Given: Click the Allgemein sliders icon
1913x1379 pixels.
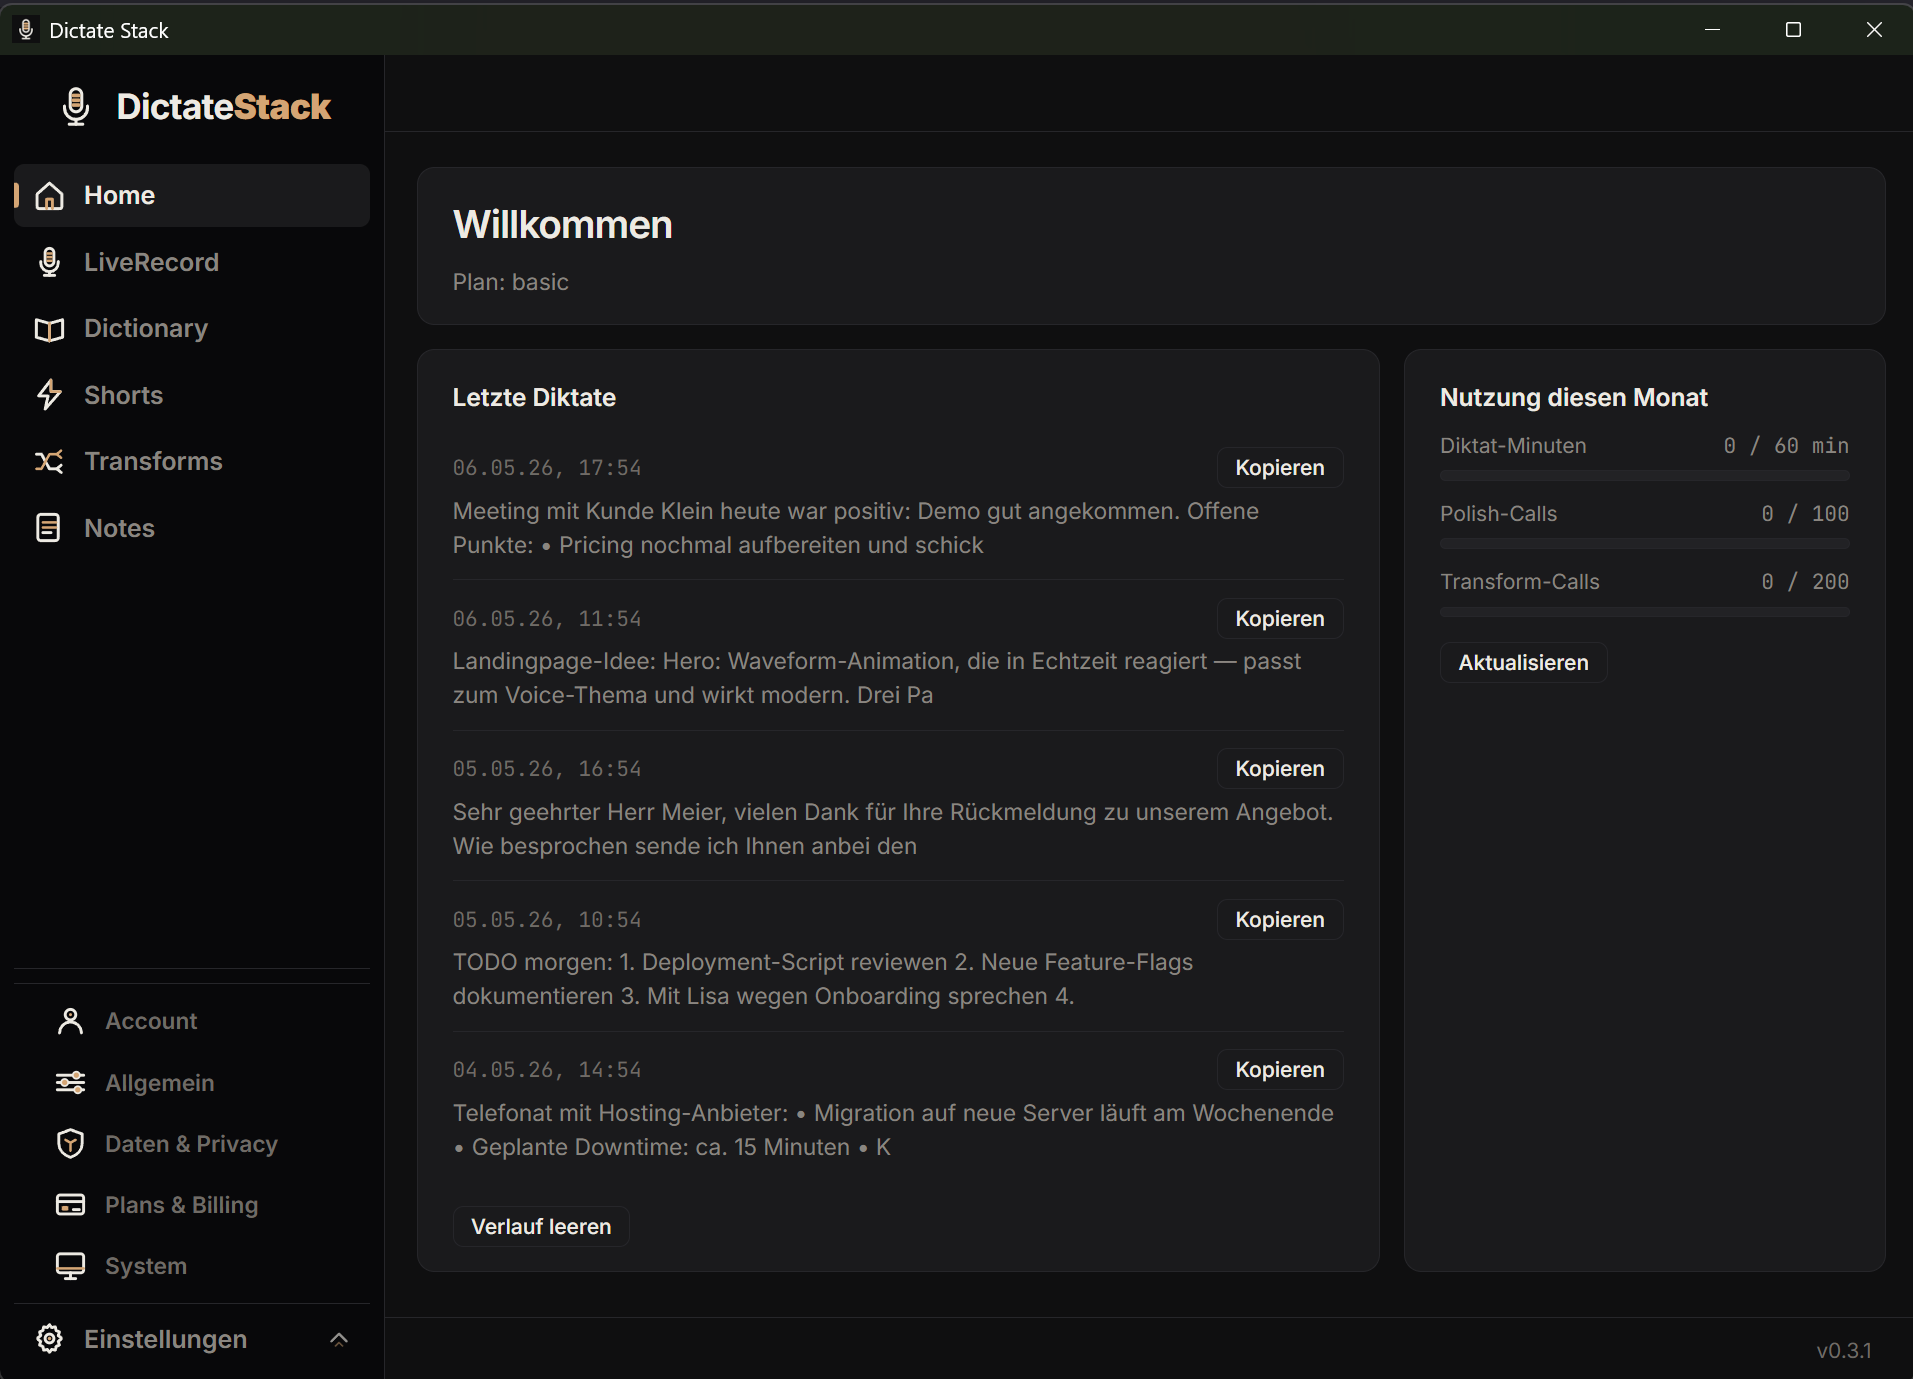Looking at the screenshot, I should coord(70,1083).
